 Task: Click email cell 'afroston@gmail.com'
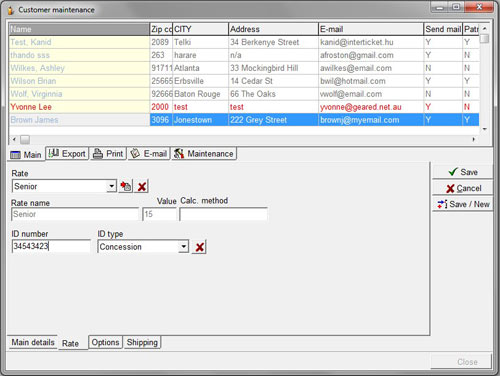pos(371,55)
